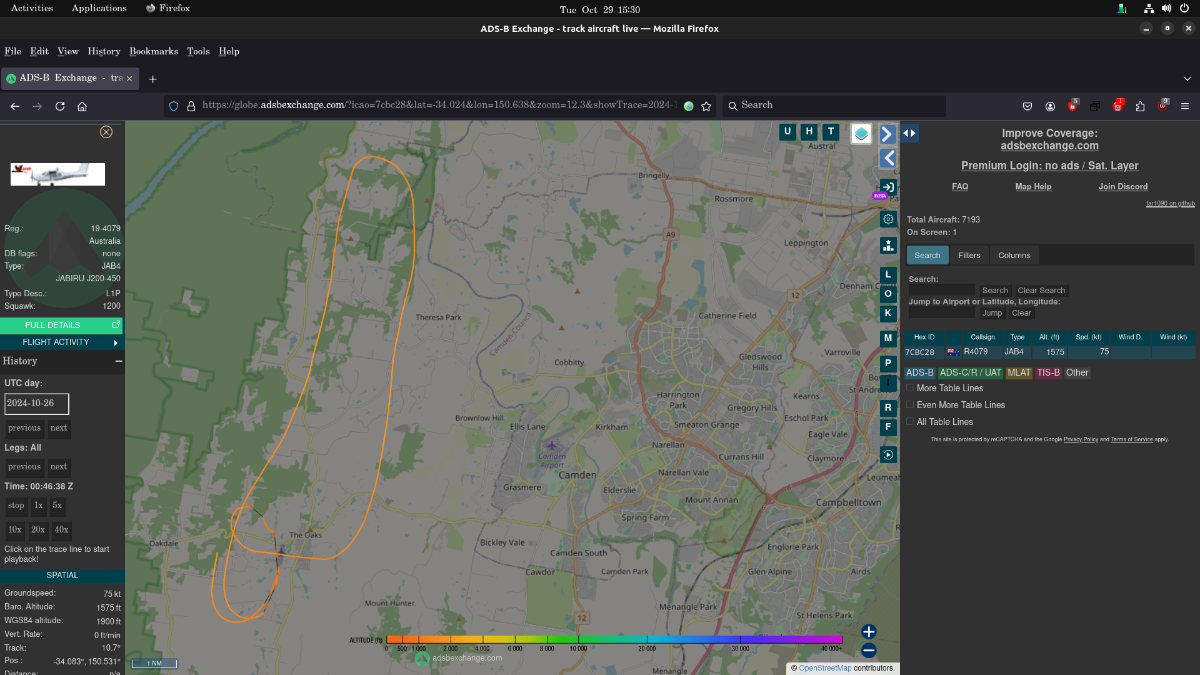Bookmark this page with star icon
The height and width of the screenshot is (675, 1200).
706,105
